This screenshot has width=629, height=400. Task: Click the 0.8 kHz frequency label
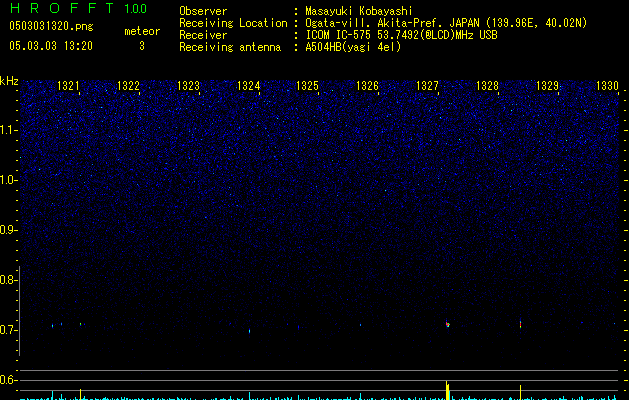(7, 280)
